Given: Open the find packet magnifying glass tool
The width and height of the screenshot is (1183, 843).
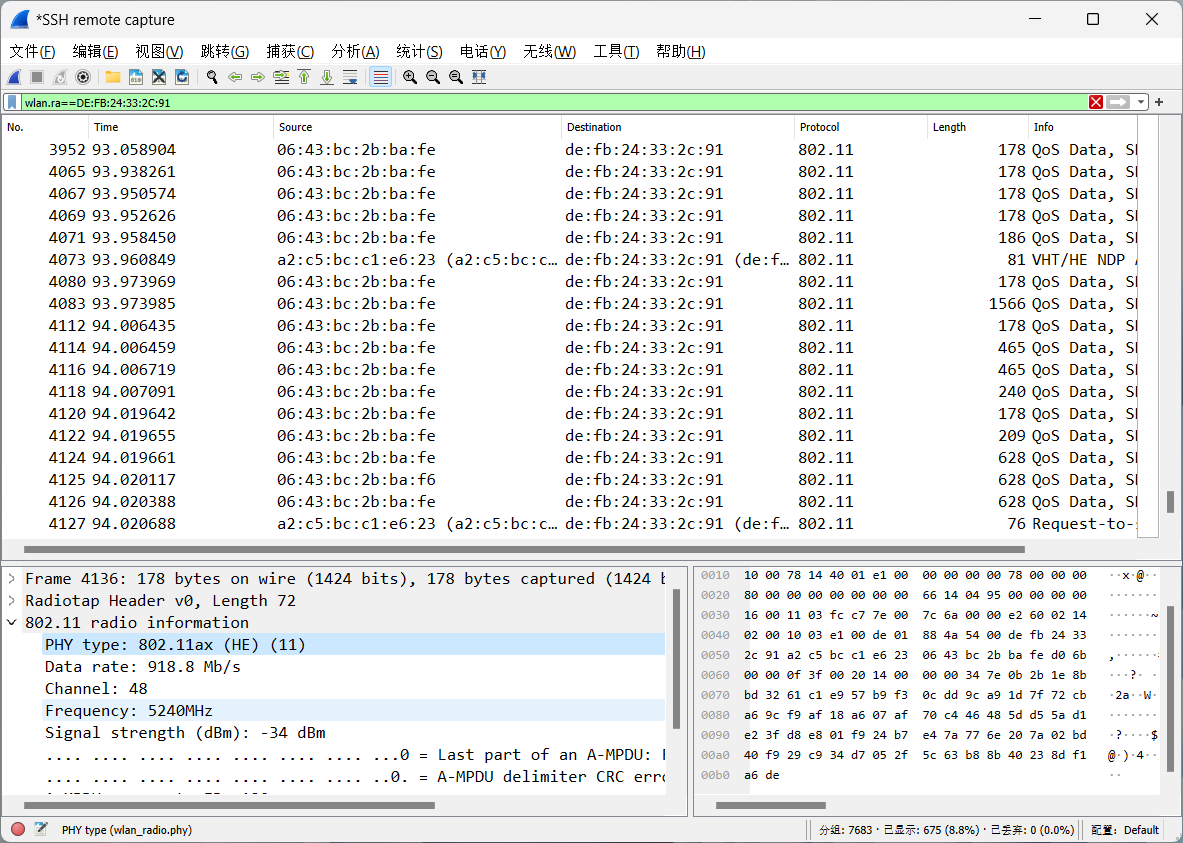Looking at the screenshot, I should pyautogui.click(x=211, y=77).
